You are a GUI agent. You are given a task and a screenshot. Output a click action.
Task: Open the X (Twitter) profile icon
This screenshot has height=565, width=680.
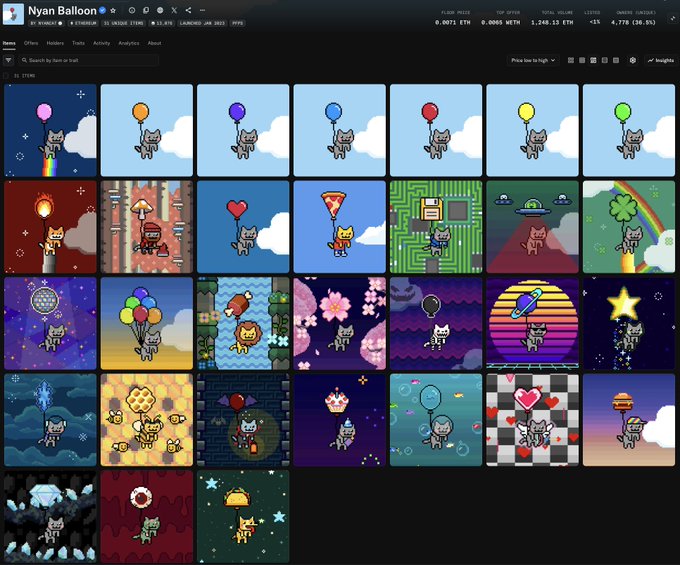coord(174,10)
